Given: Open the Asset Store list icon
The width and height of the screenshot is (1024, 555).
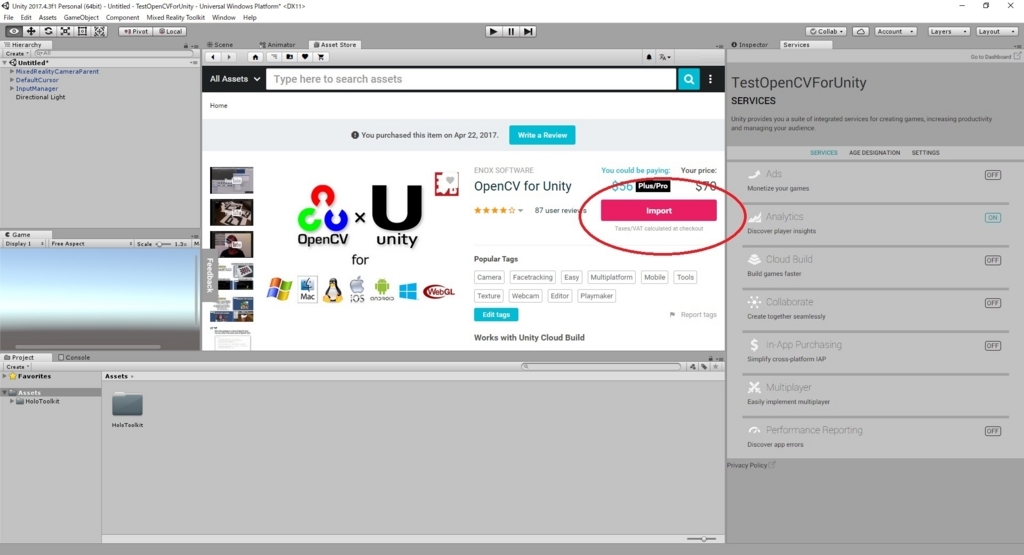Looking at the screenshot, I should 273,57.
